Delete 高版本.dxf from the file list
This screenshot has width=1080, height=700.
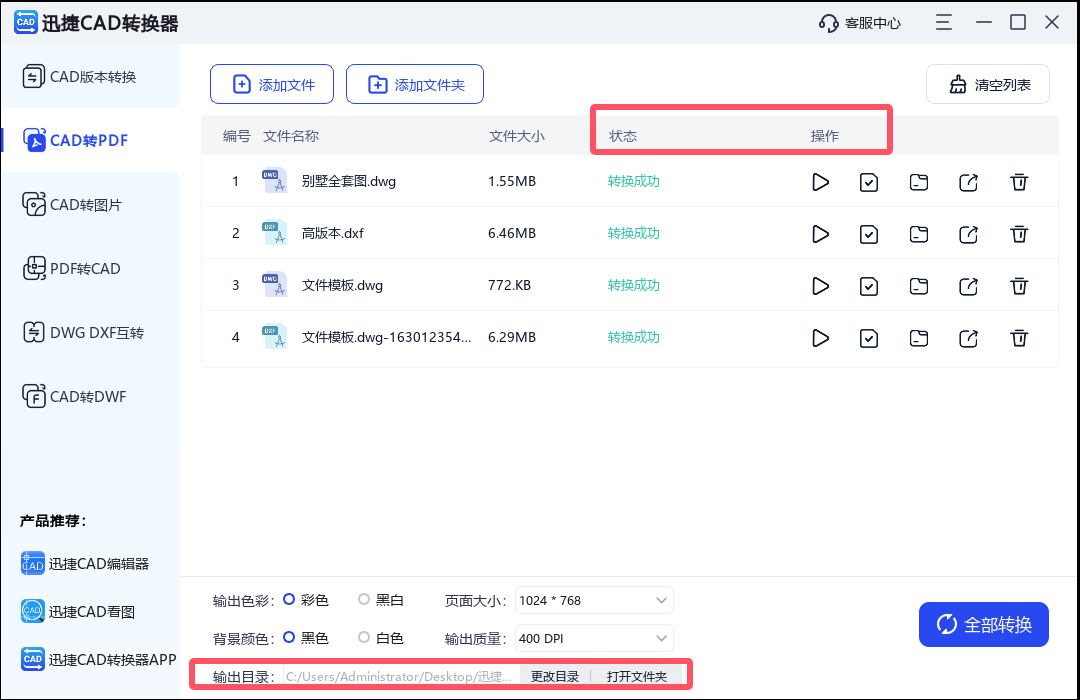[x=1019, y=233]
